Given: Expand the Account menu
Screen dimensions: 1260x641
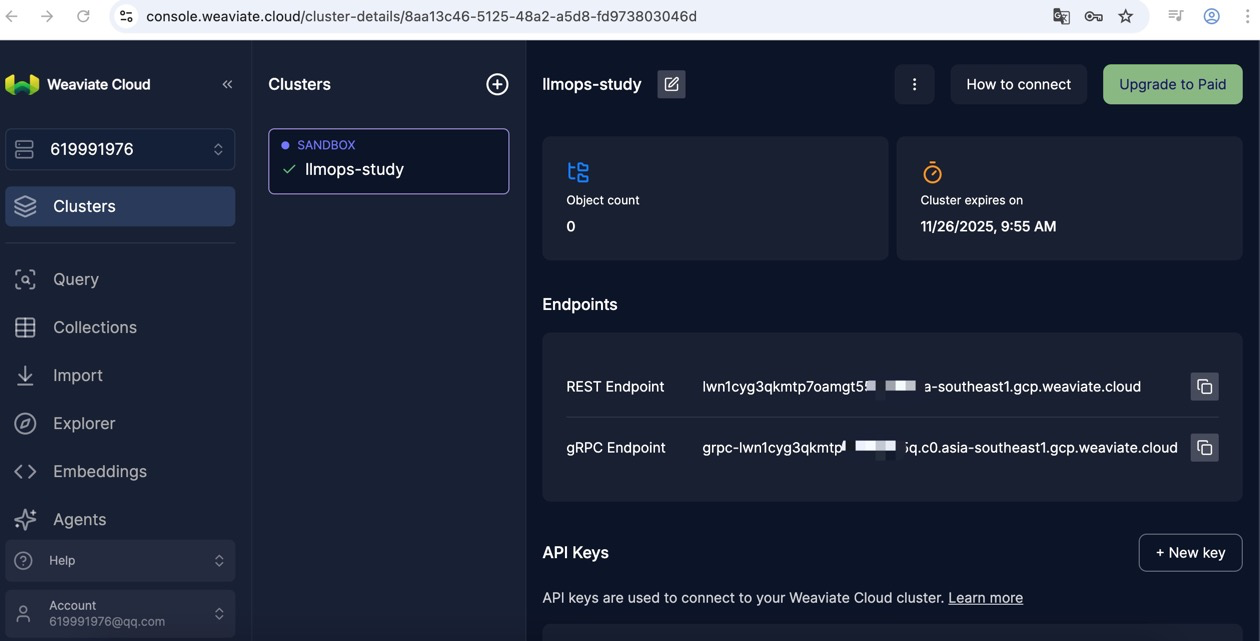Looking at the screenshot, I should [x=120, y=613].
